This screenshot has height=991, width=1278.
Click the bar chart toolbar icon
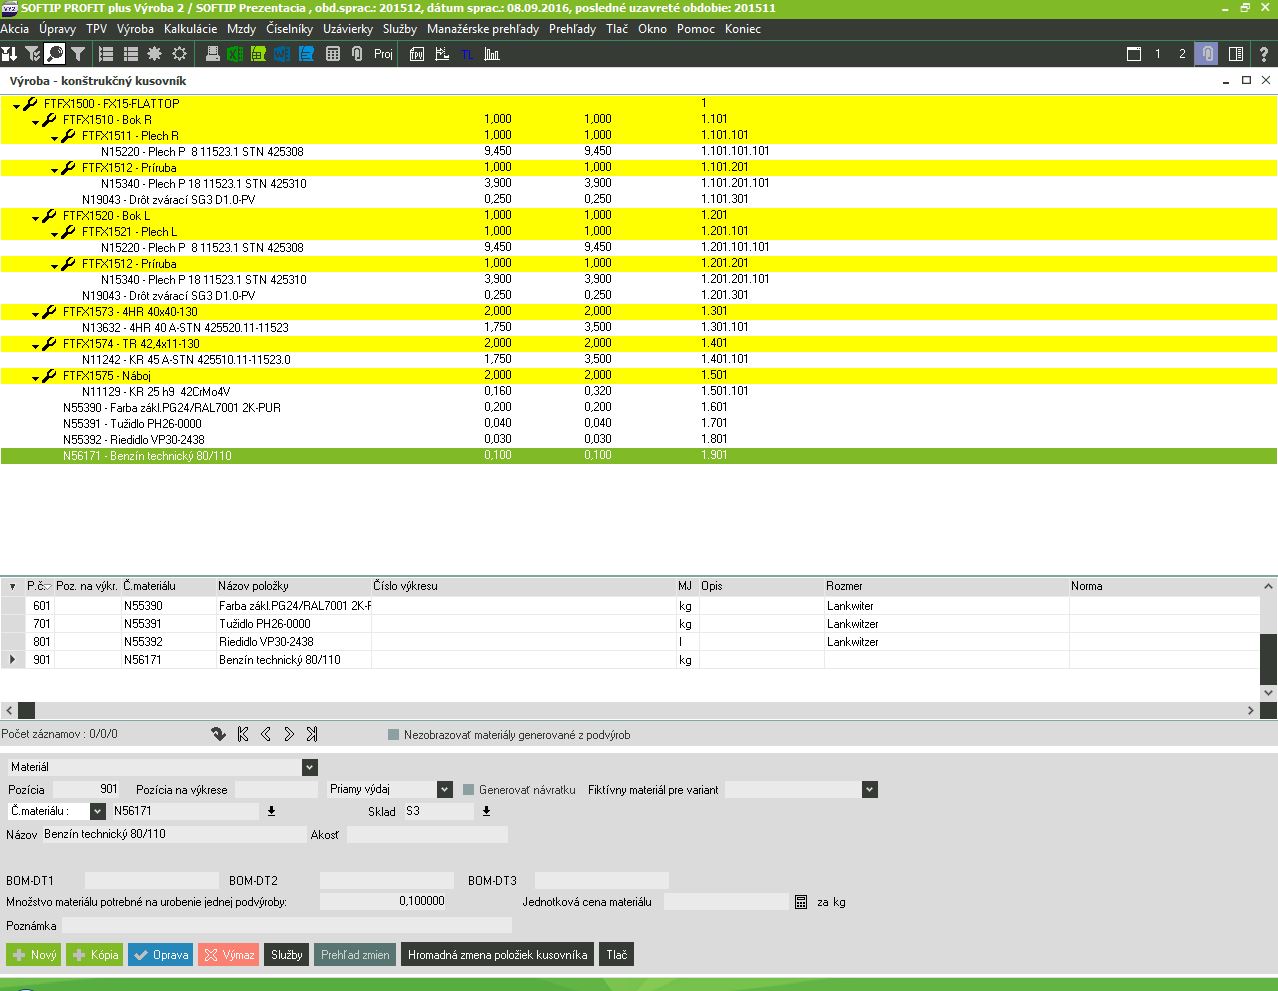click(492, 54)
